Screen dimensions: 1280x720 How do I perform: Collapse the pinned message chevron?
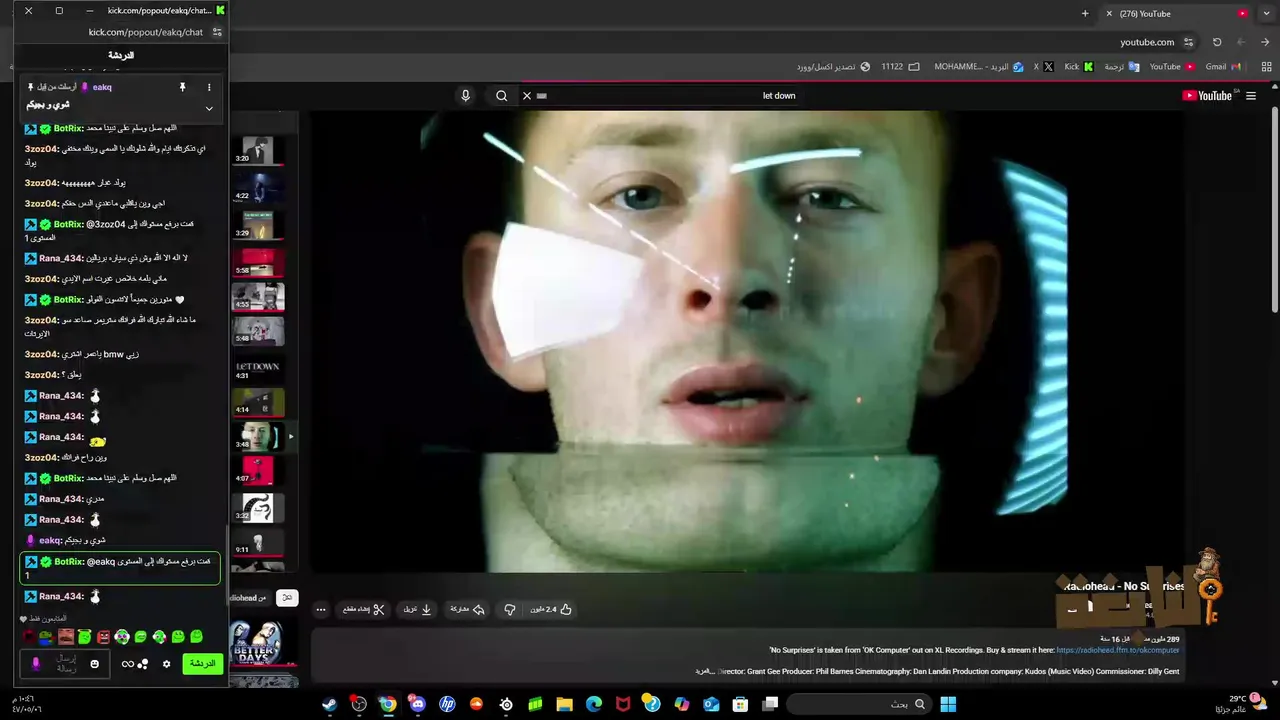click(x=209, y=108)
